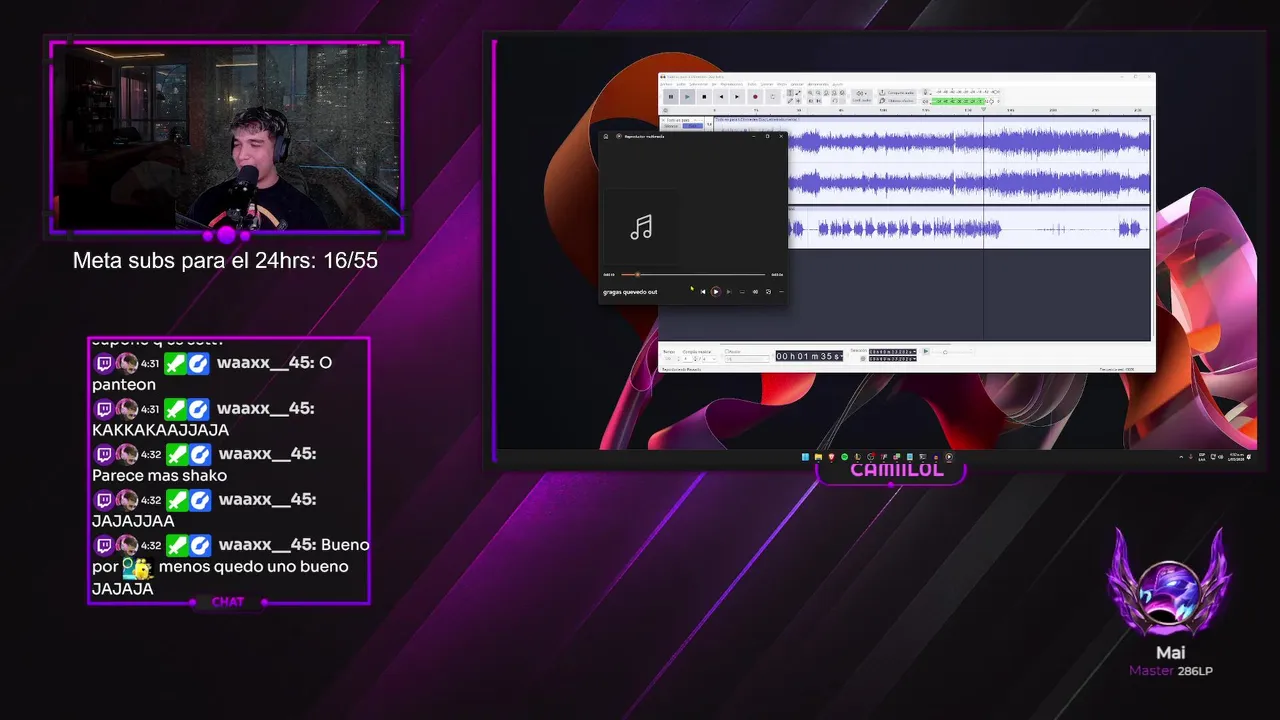The width and height of the screenshot is (1280, 720).
Task: Click Audacity's timeline options gear icon
Action: (x=665, y=110)
